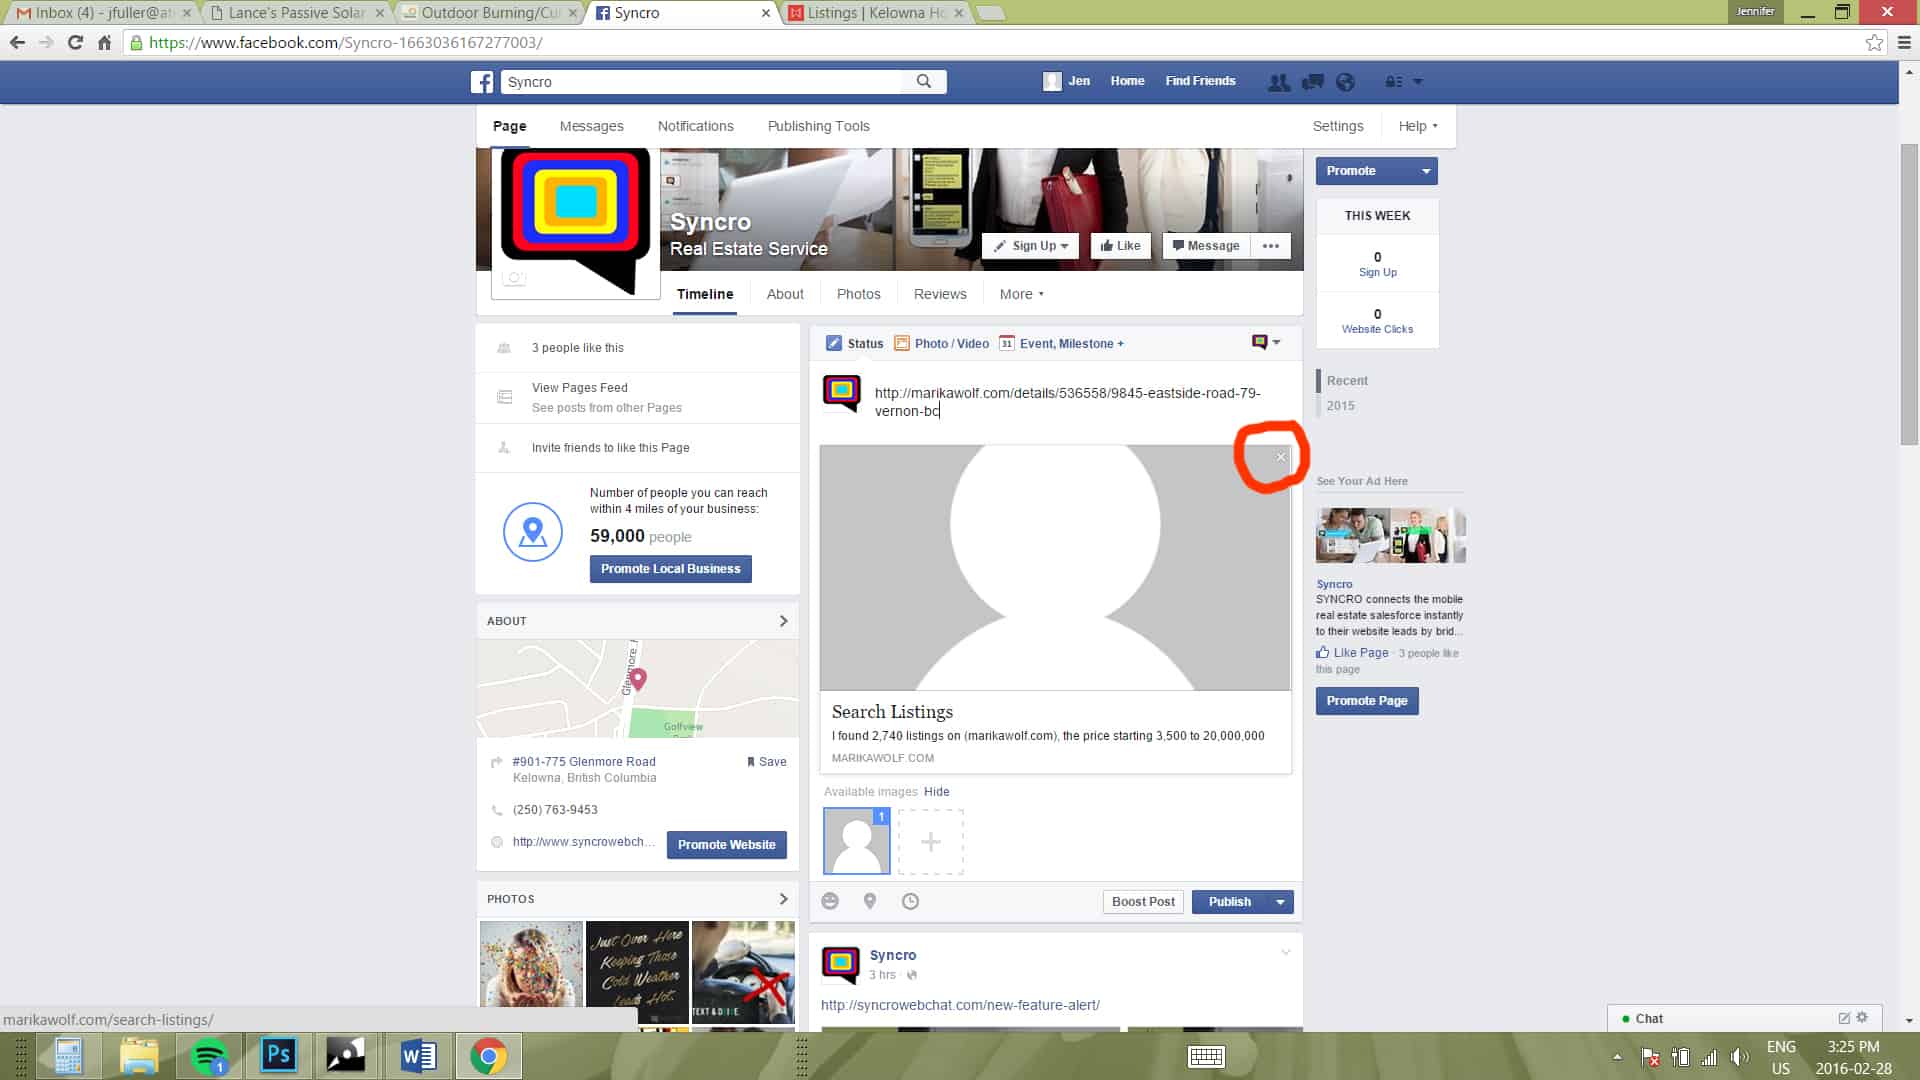The height and width of the screenshot is (1080, 1920).
Task: Hide the available images list
Action: (x=936, y=792)
